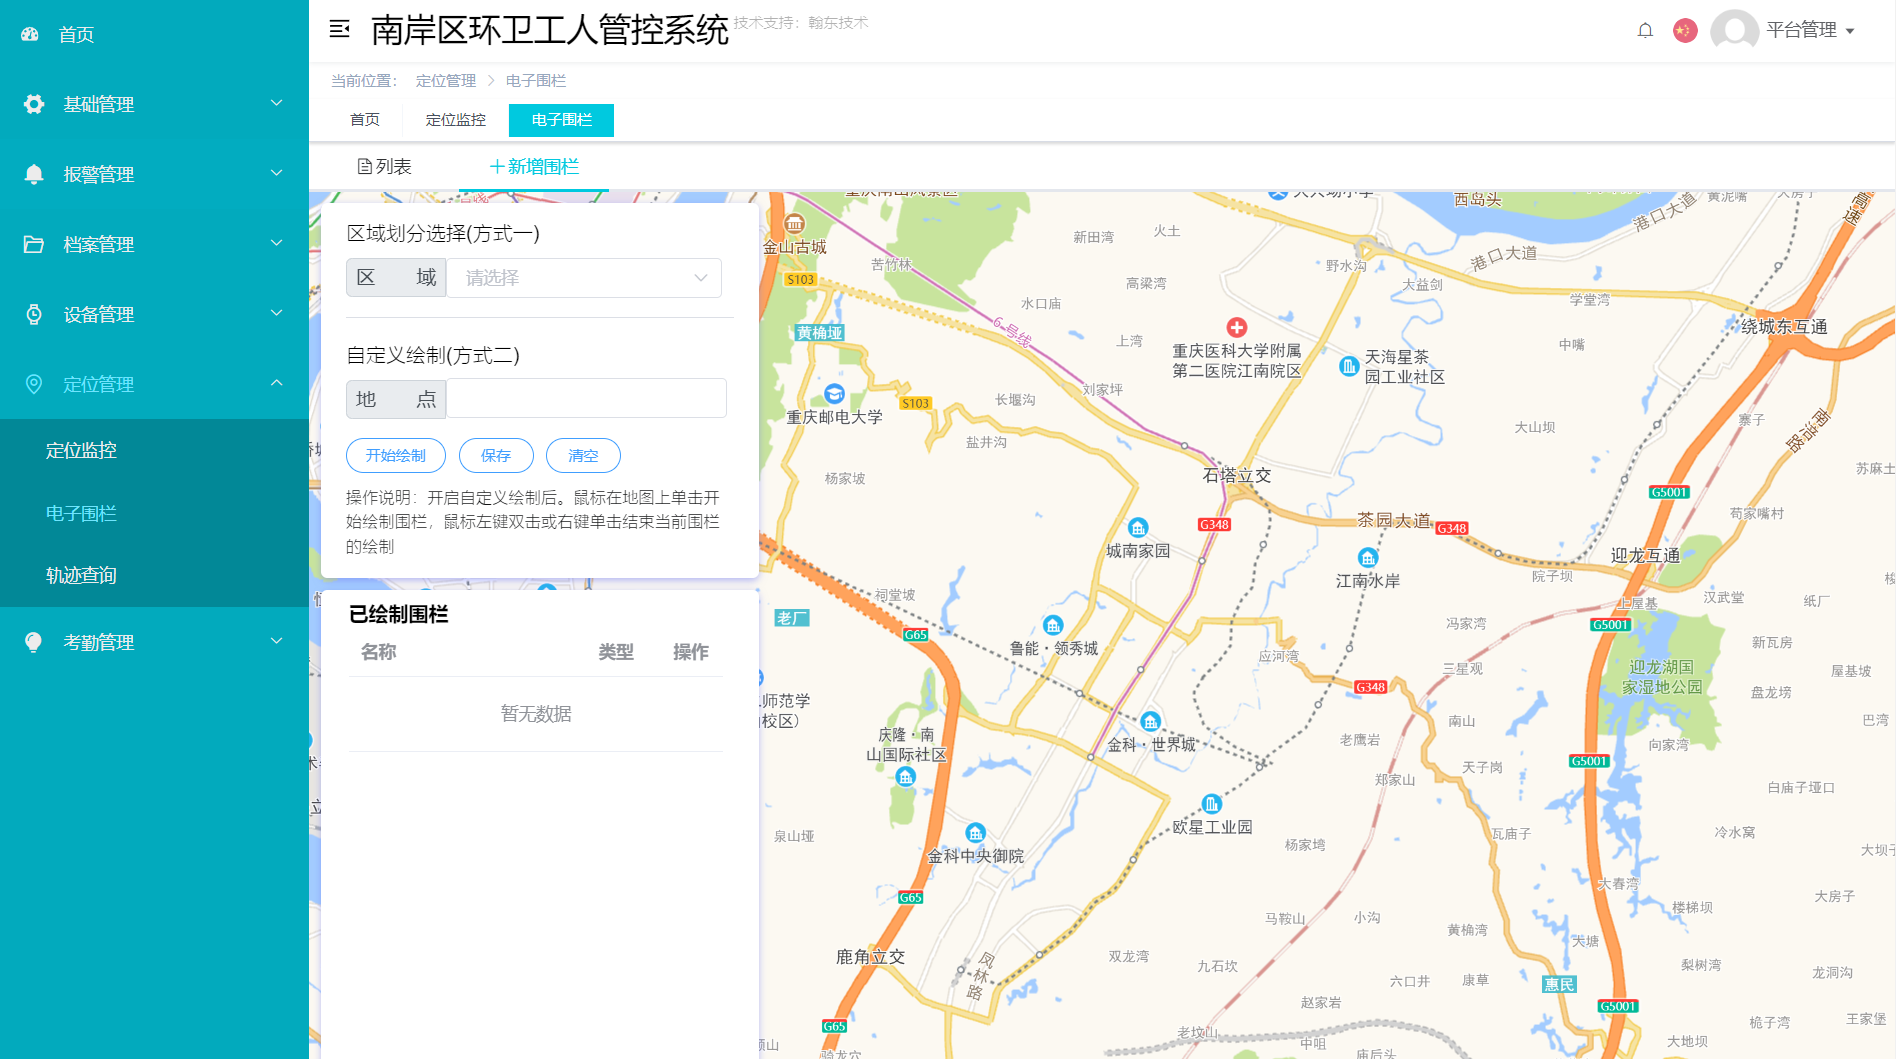The image size is (1896, 1059).
Task: Click the 城南家园 residence map marker
Action: click(x=1138, y=528)
